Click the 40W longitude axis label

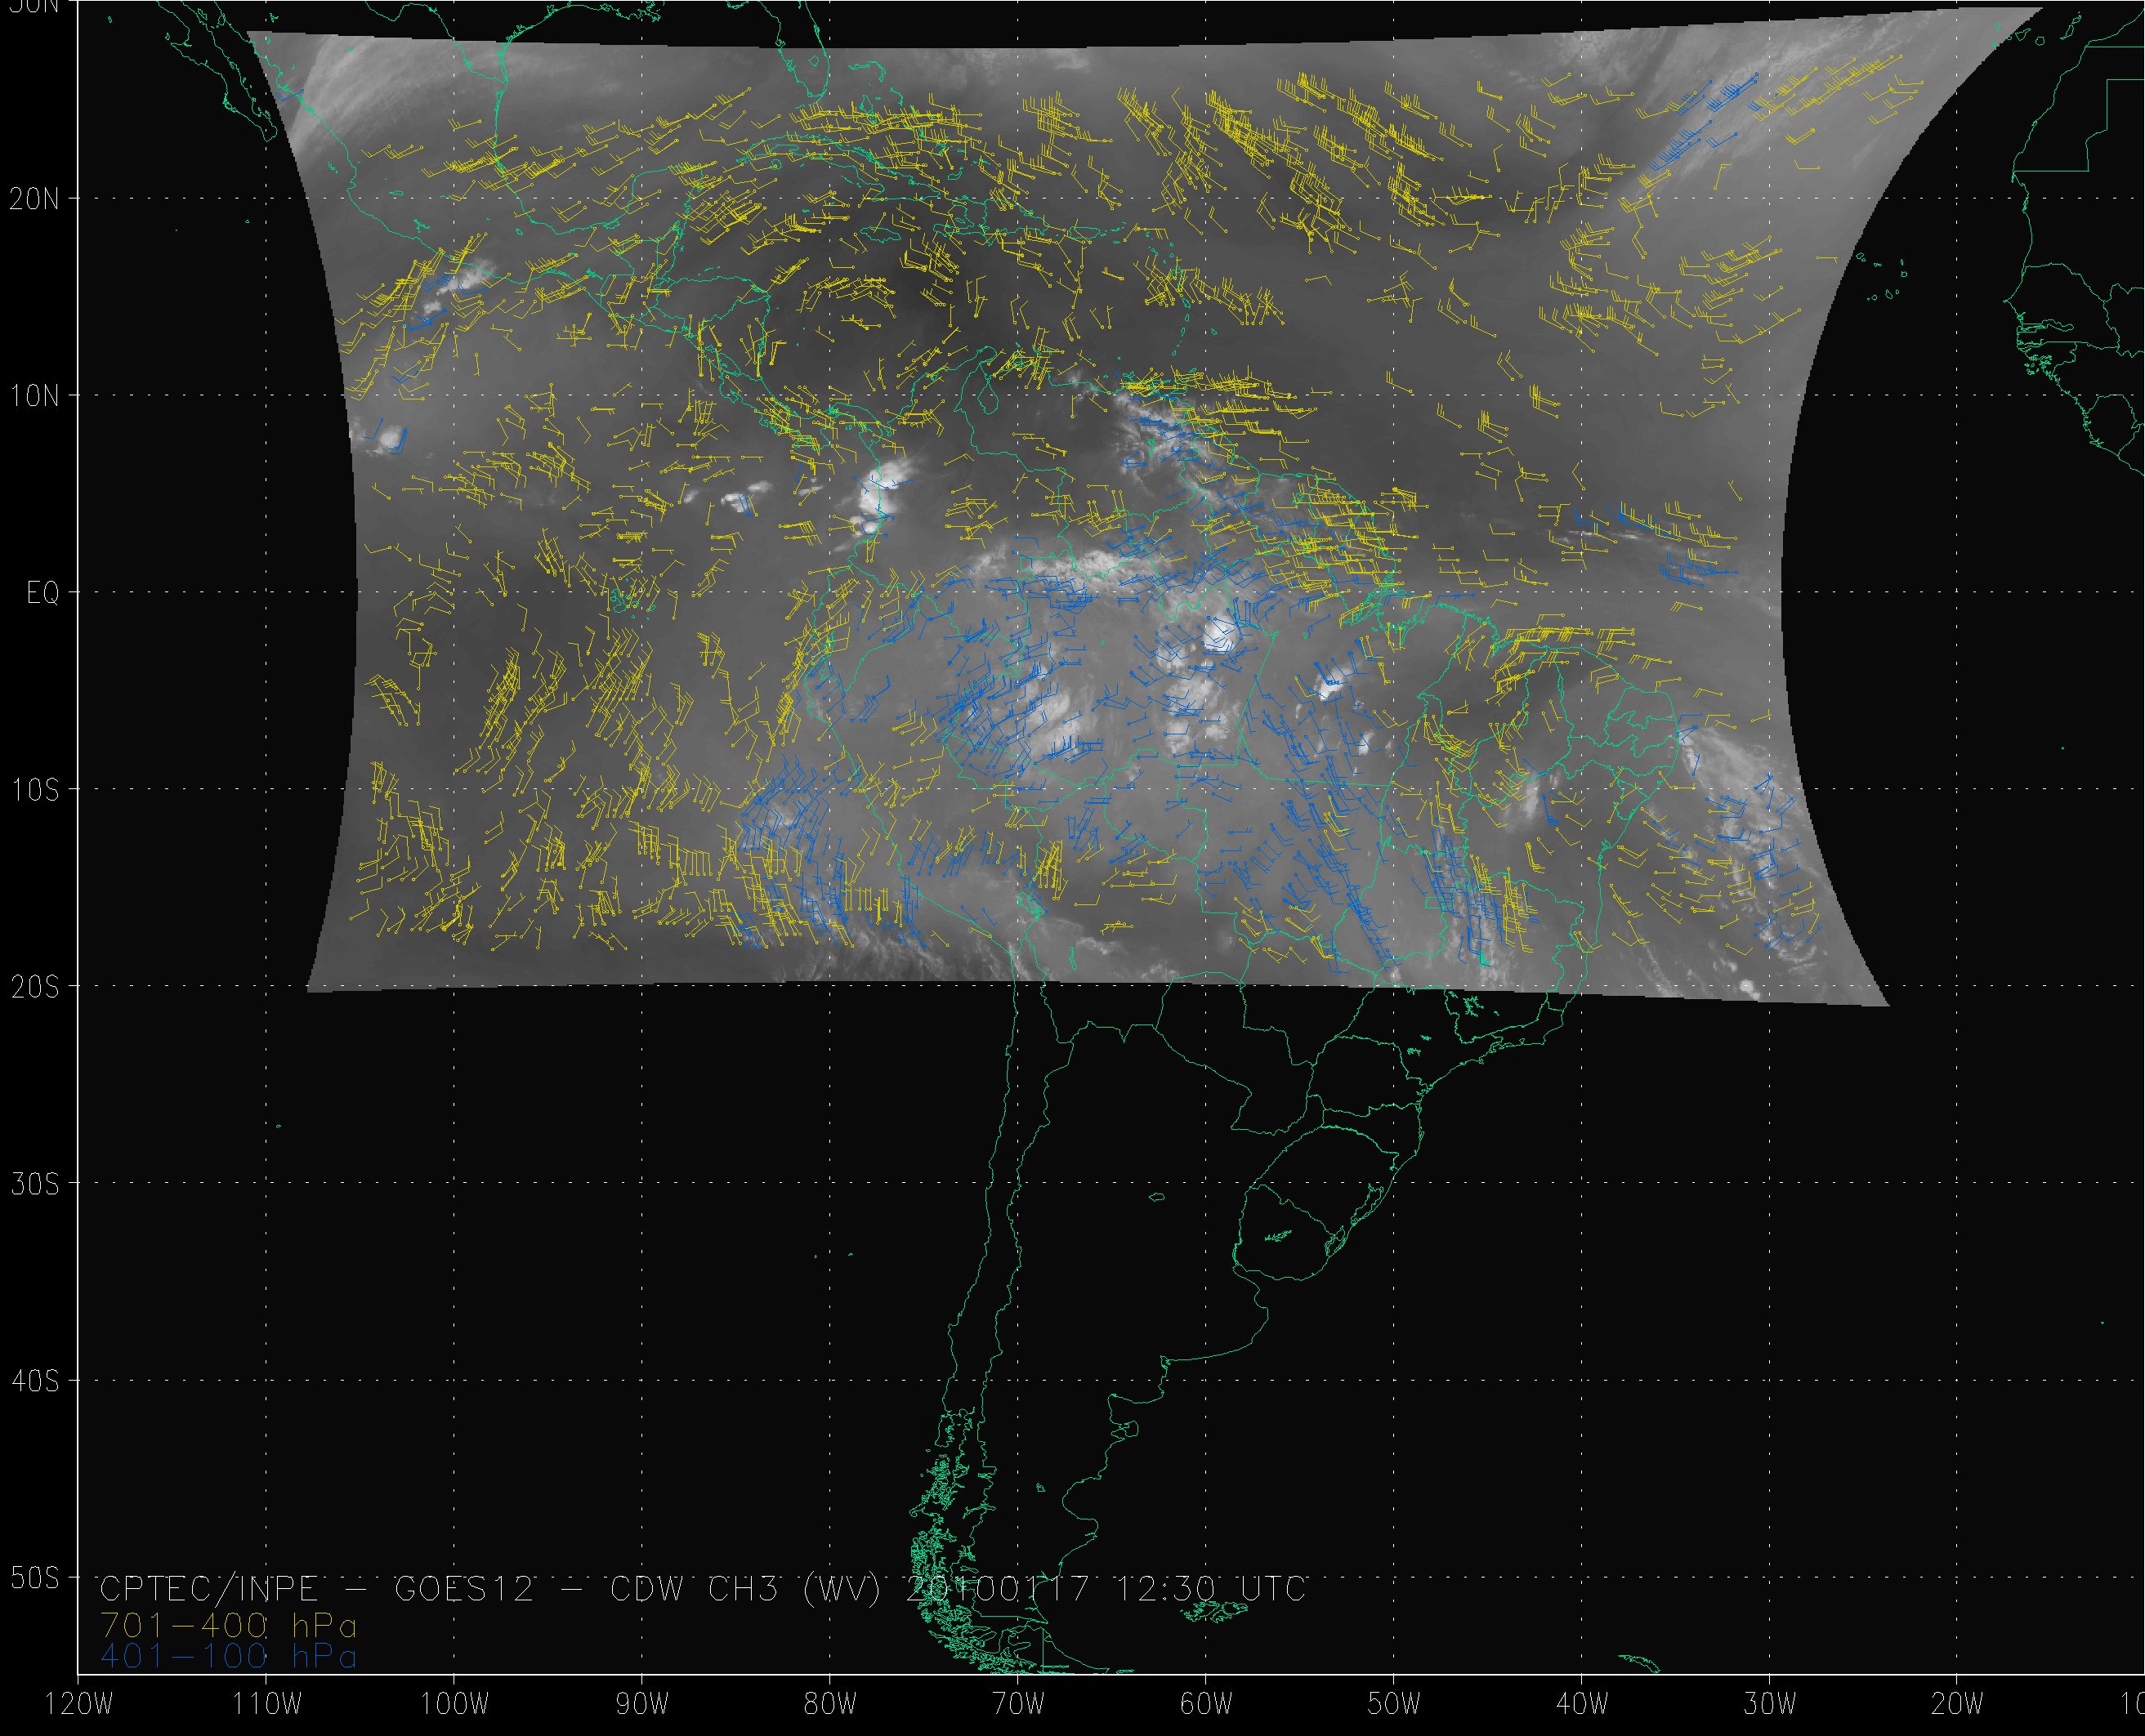point(1582,1704)
